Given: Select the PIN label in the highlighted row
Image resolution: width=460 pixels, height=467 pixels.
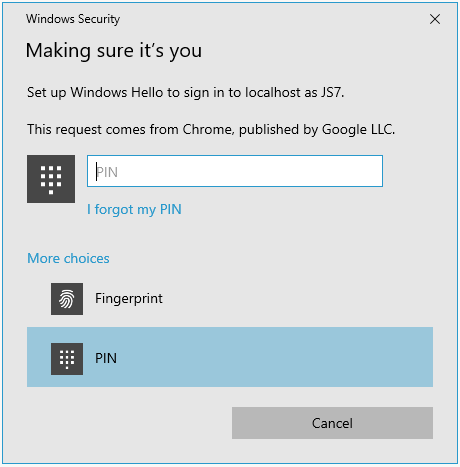Looking at the screenshot, I should (x=106, y=358).
